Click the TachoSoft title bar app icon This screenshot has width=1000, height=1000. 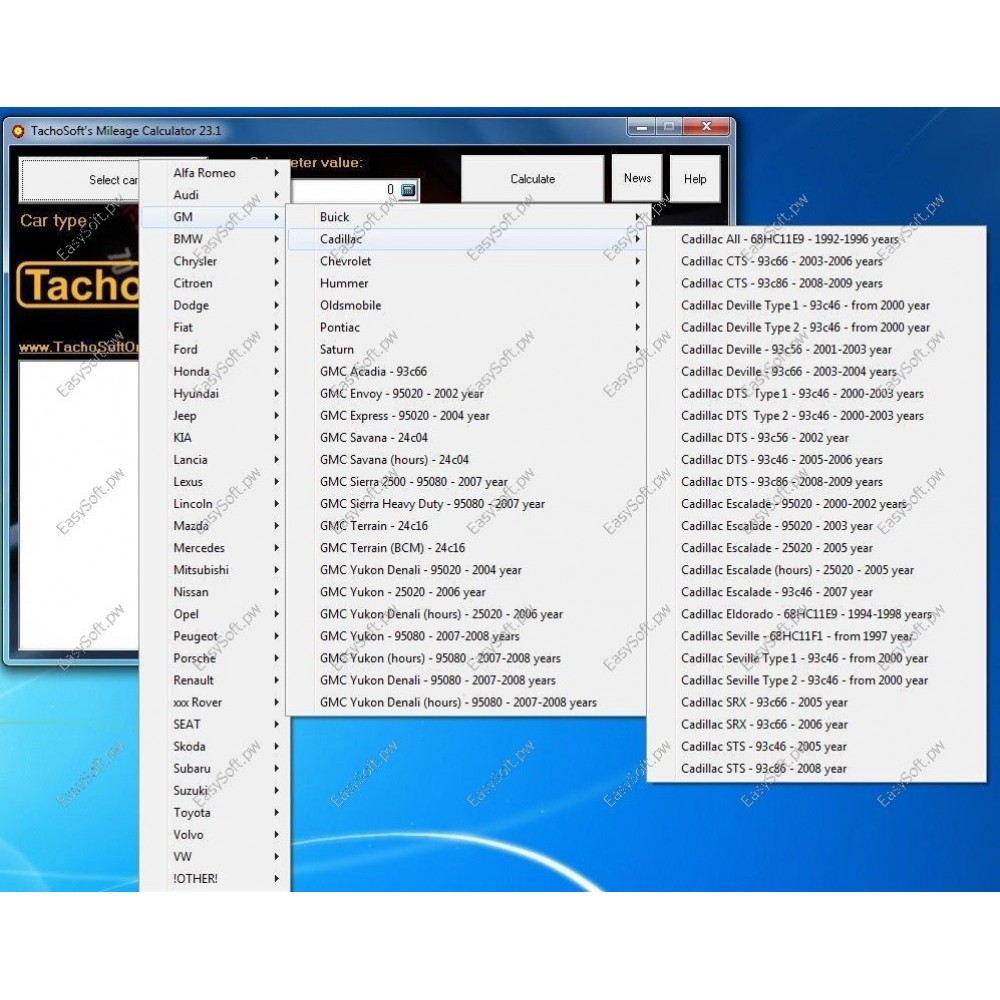click(x=18, y=131)
